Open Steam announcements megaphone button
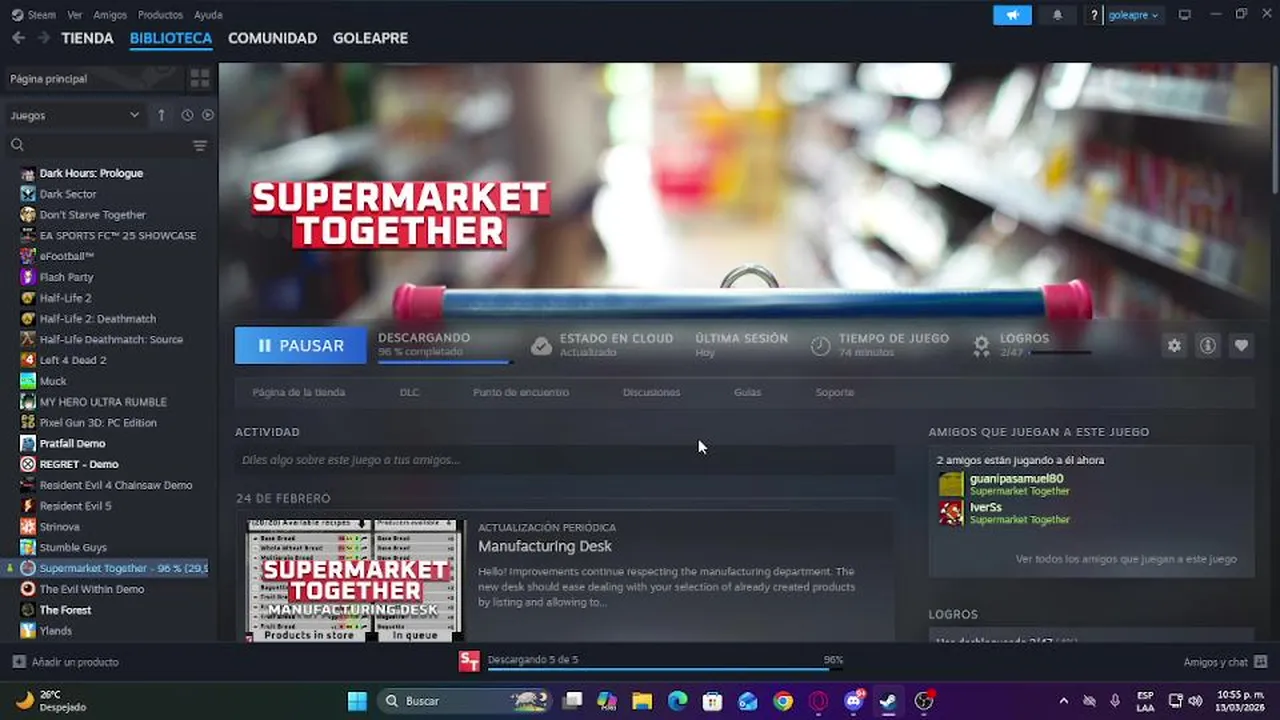 (x=1012, y=15)
